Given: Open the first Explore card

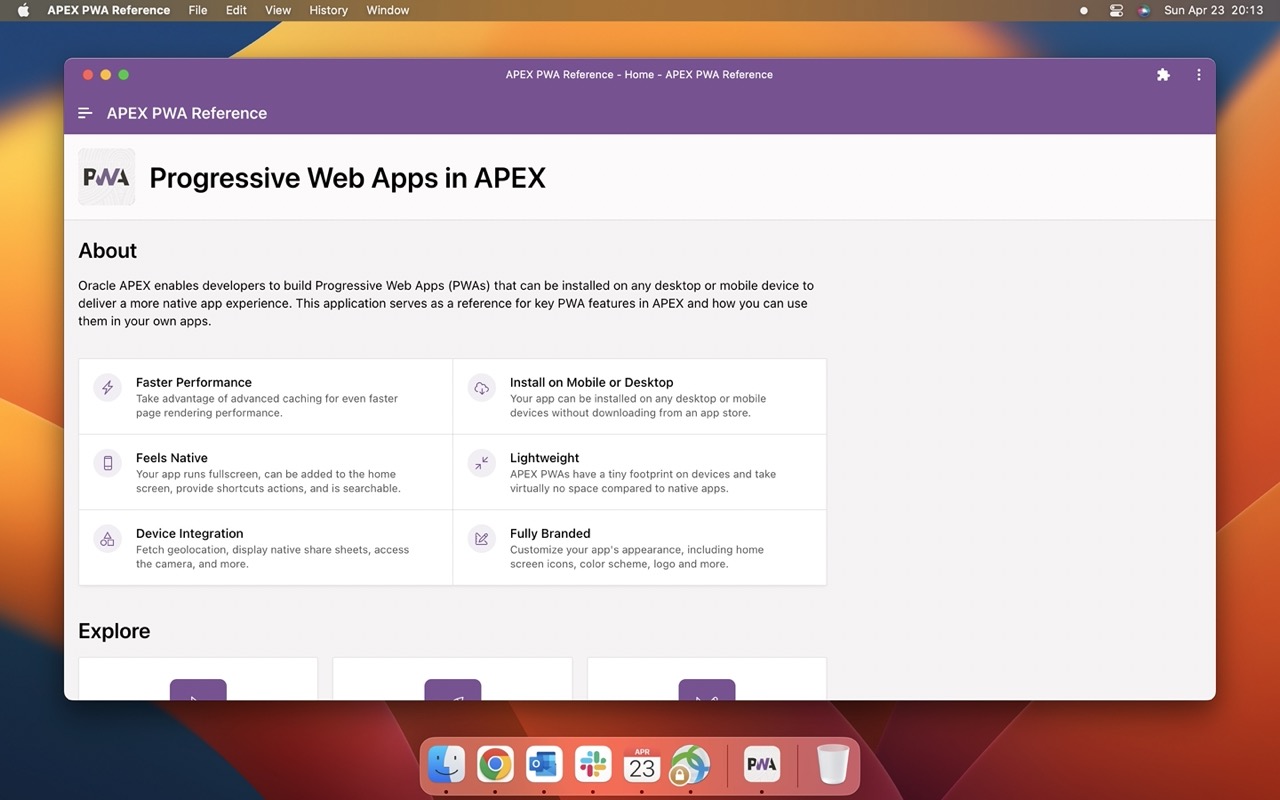Looking at the screenshot, I should [198, 680].
